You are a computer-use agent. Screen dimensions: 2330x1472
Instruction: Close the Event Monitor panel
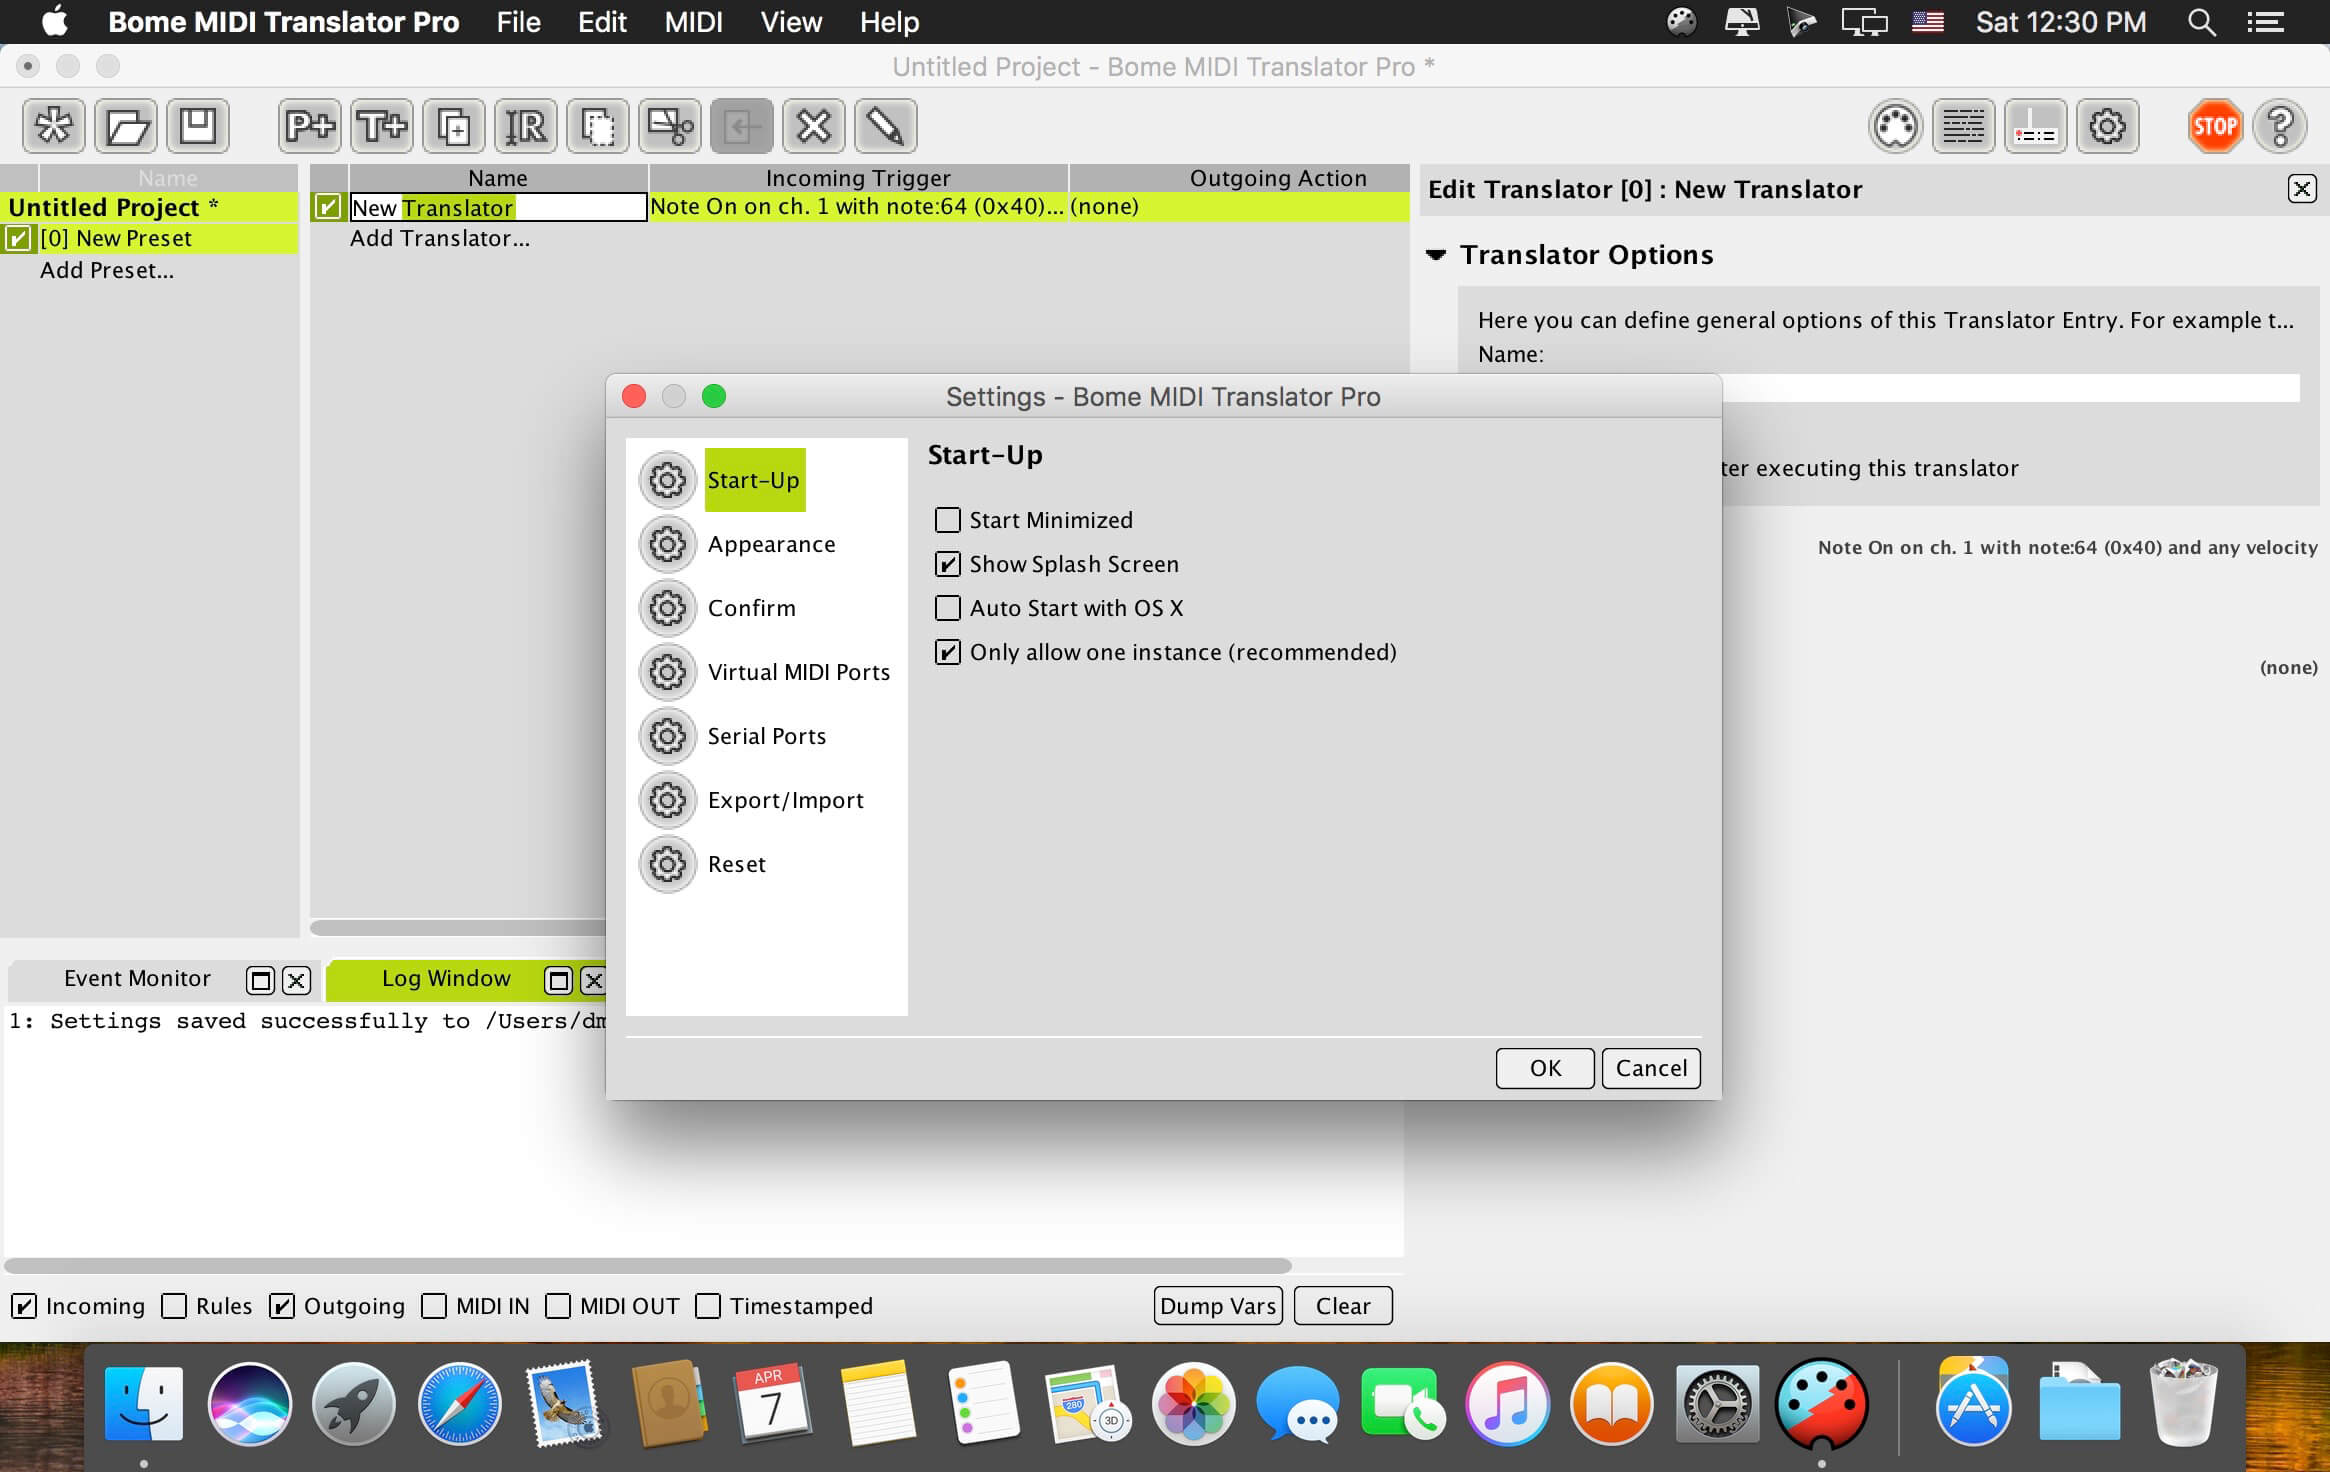[x=296, y=980]
